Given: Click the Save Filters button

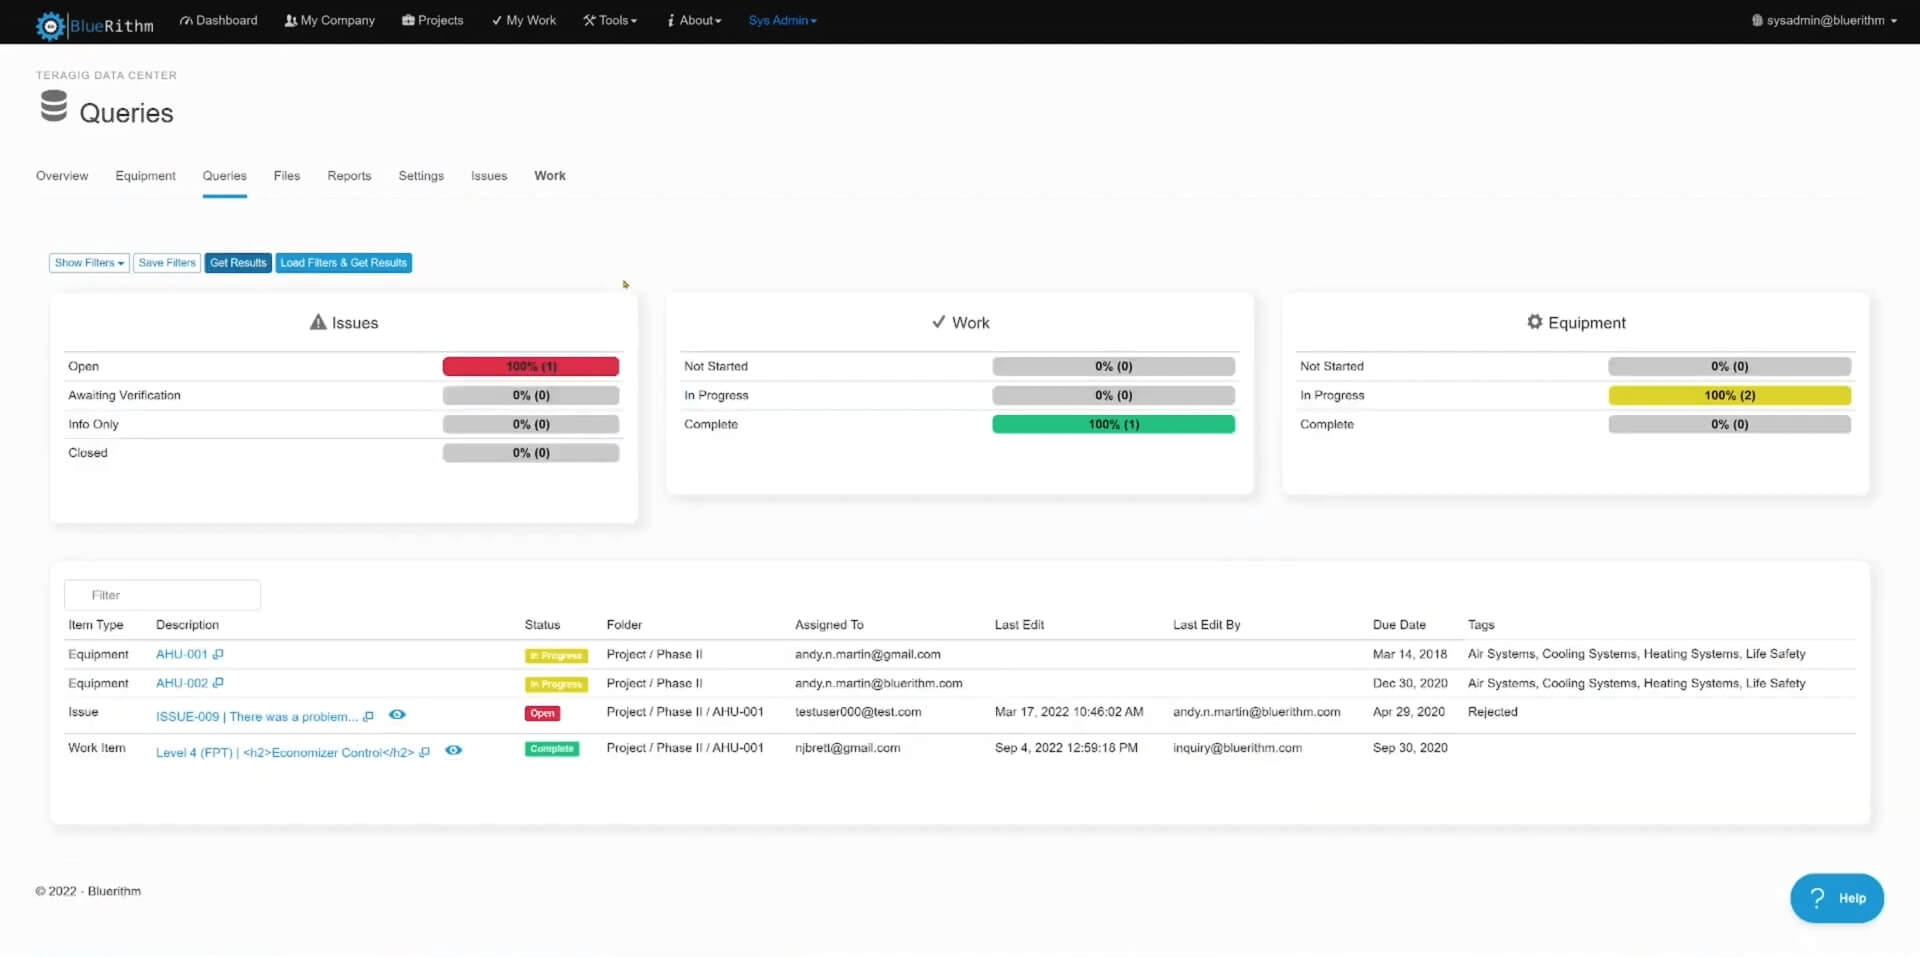Looking at the screenshot, I should click(x=167, y=263).
